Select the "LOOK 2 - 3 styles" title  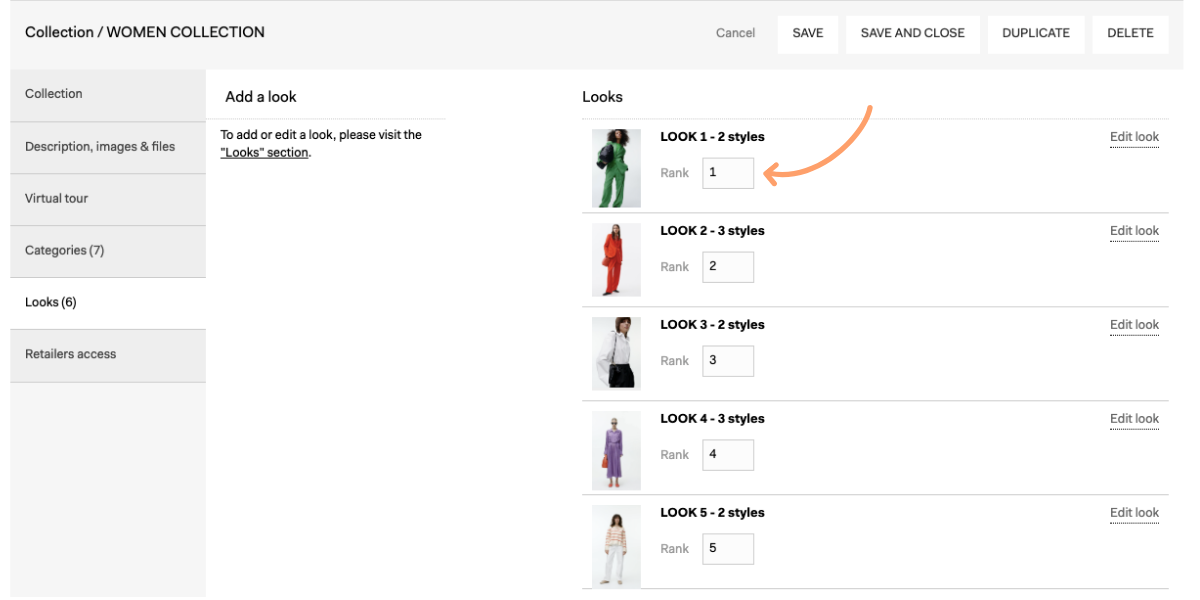click(x=712, y=231)
